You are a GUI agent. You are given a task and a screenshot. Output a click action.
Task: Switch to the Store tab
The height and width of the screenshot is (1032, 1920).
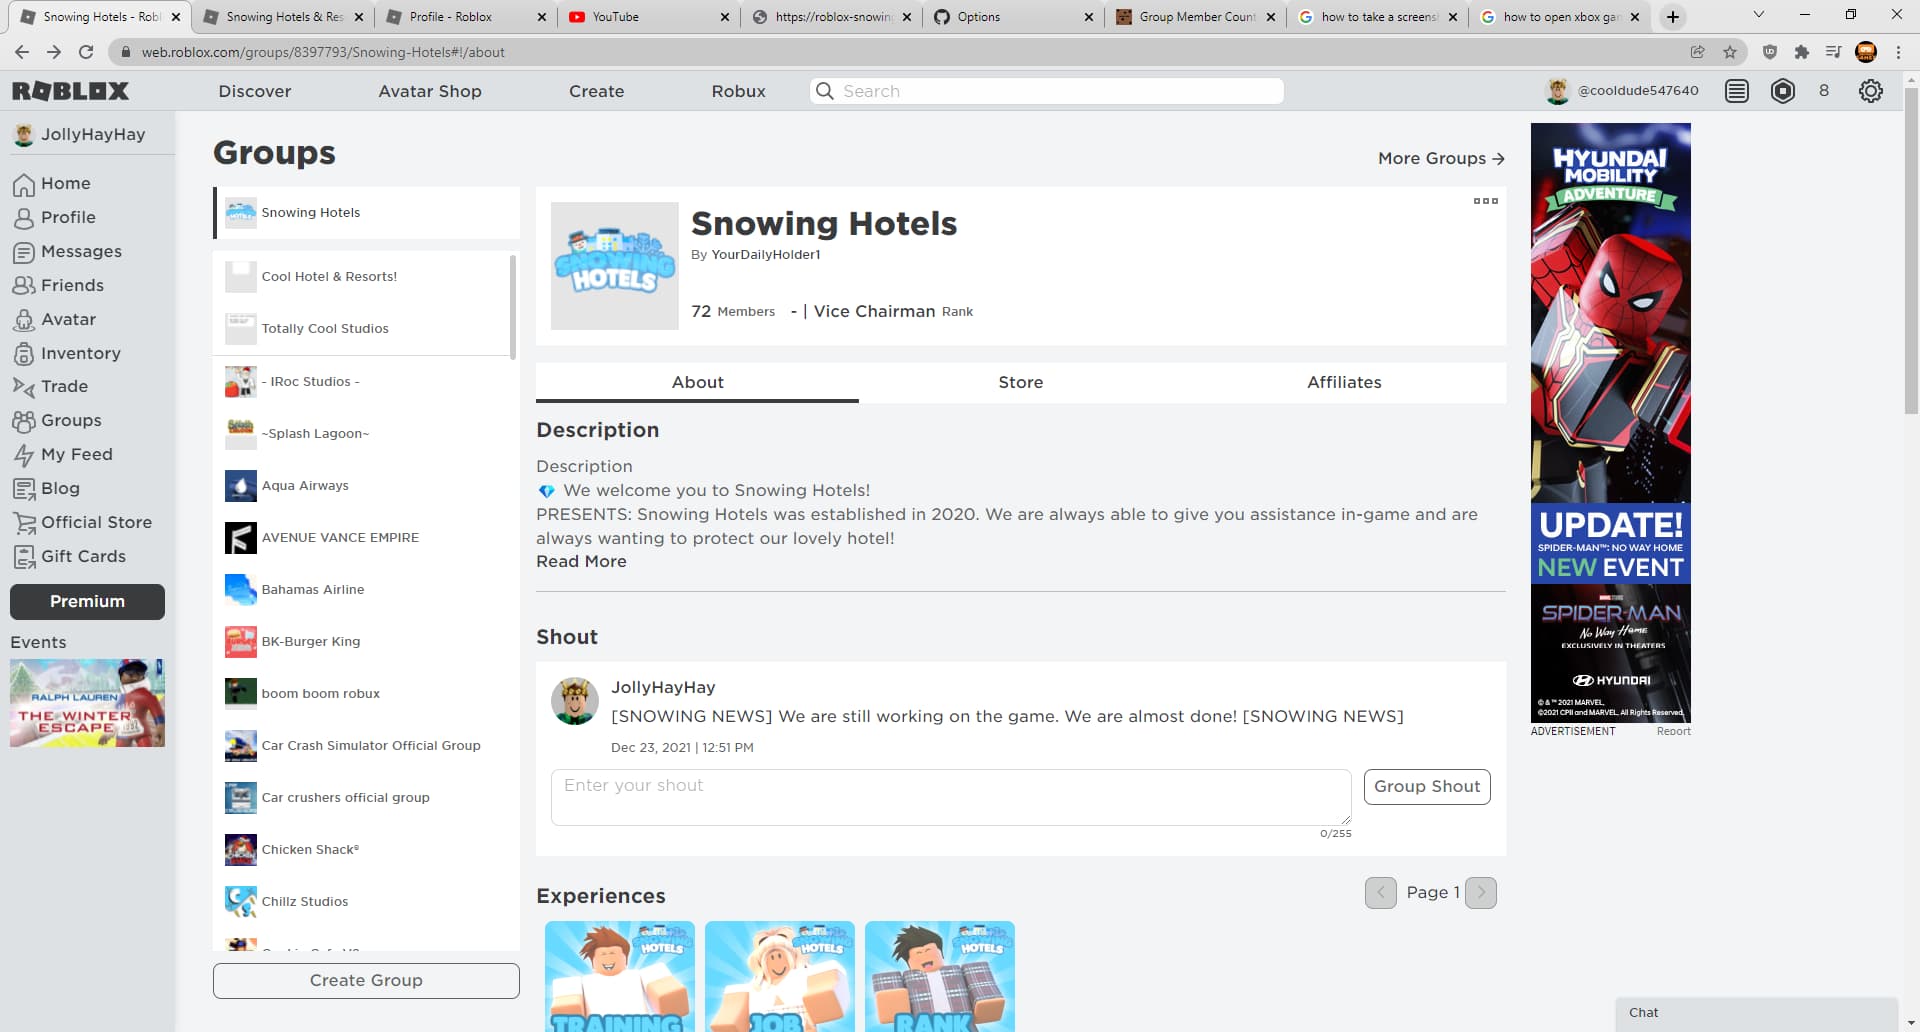pyautogui.click(x=1020, y=382)
